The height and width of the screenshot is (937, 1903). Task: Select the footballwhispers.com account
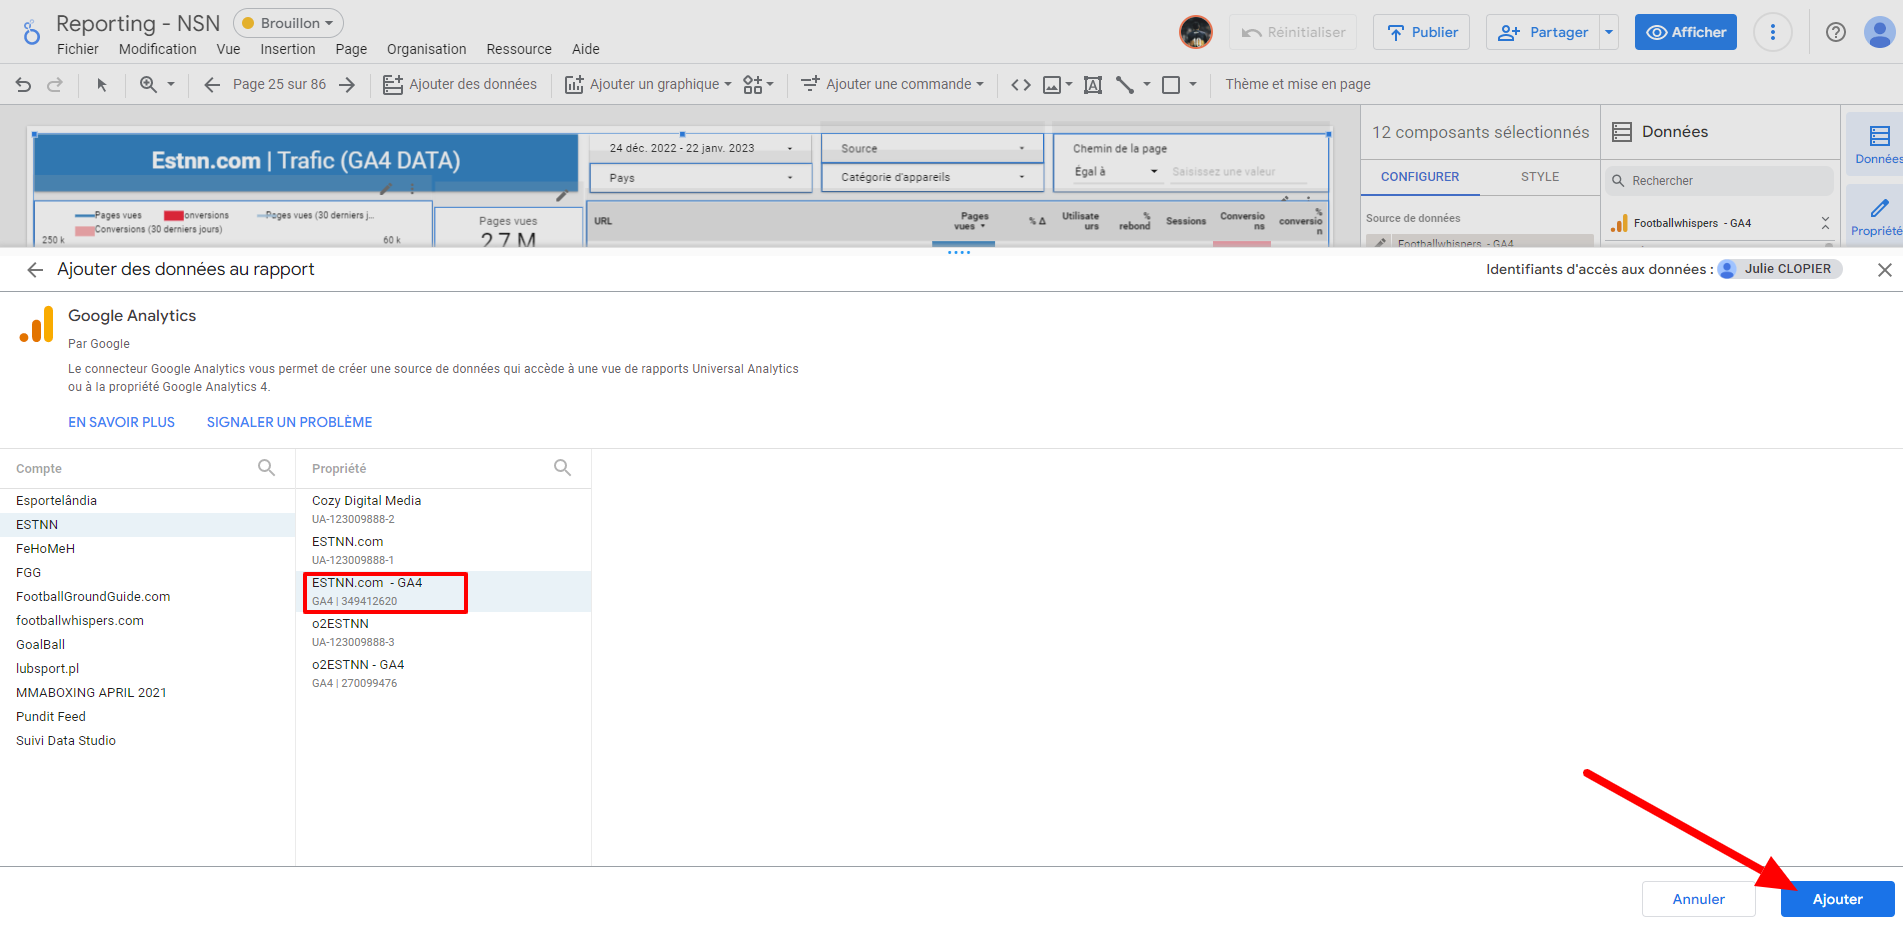[x=80, y=621]
